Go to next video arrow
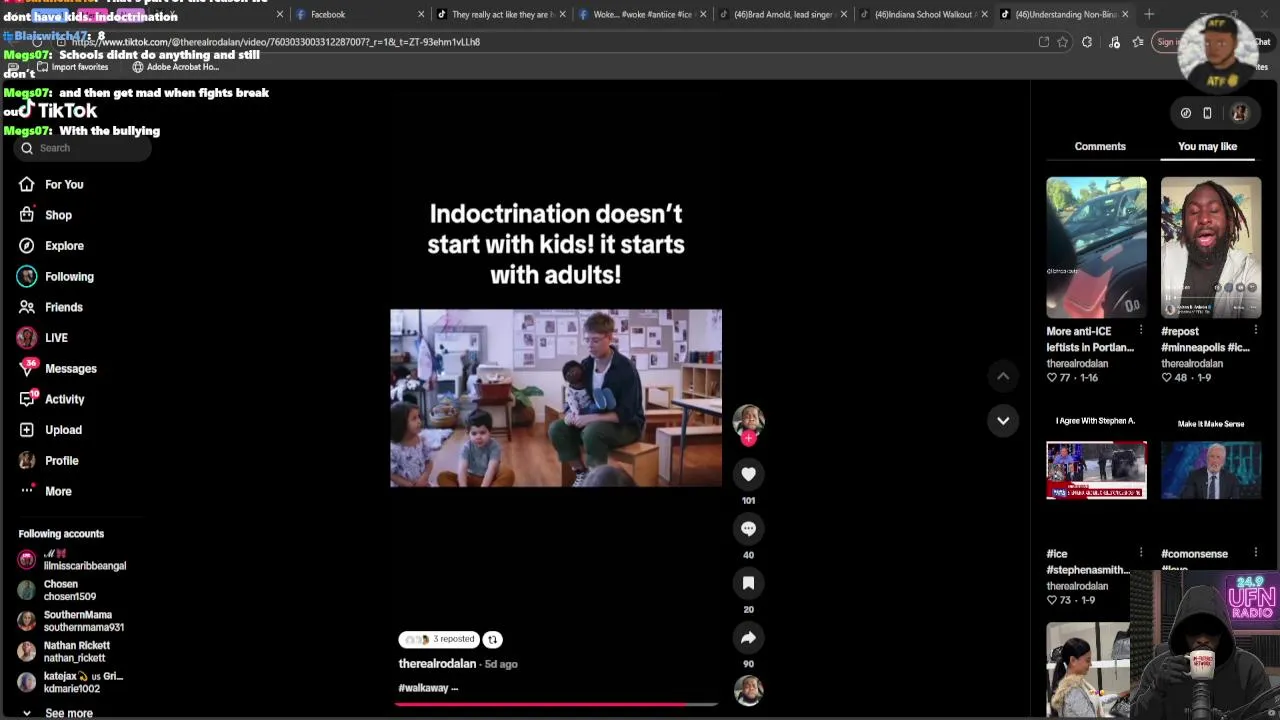 pyautogui.click(x=1003, y=421)
